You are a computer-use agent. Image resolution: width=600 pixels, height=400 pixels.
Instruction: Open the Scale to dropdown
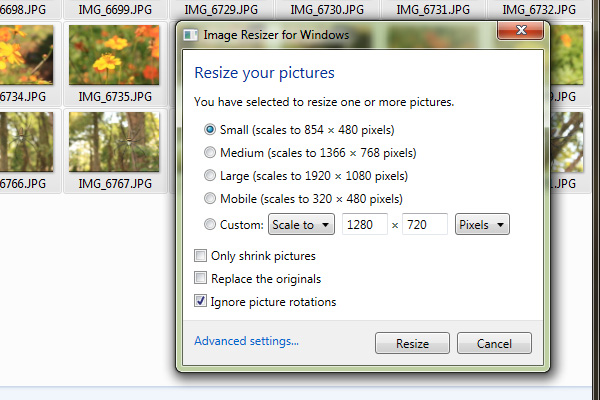(x=302, y=224)
